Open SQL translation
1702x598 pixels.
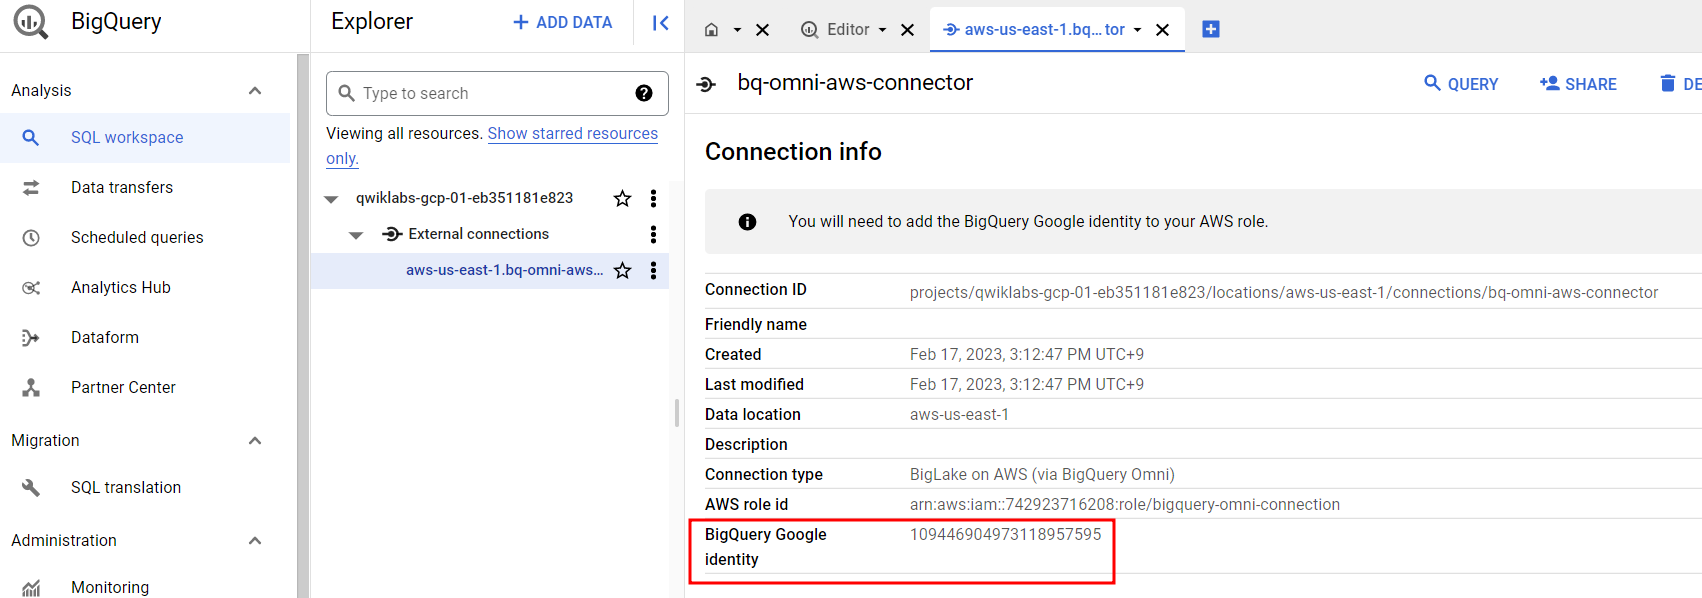(126, 488)
